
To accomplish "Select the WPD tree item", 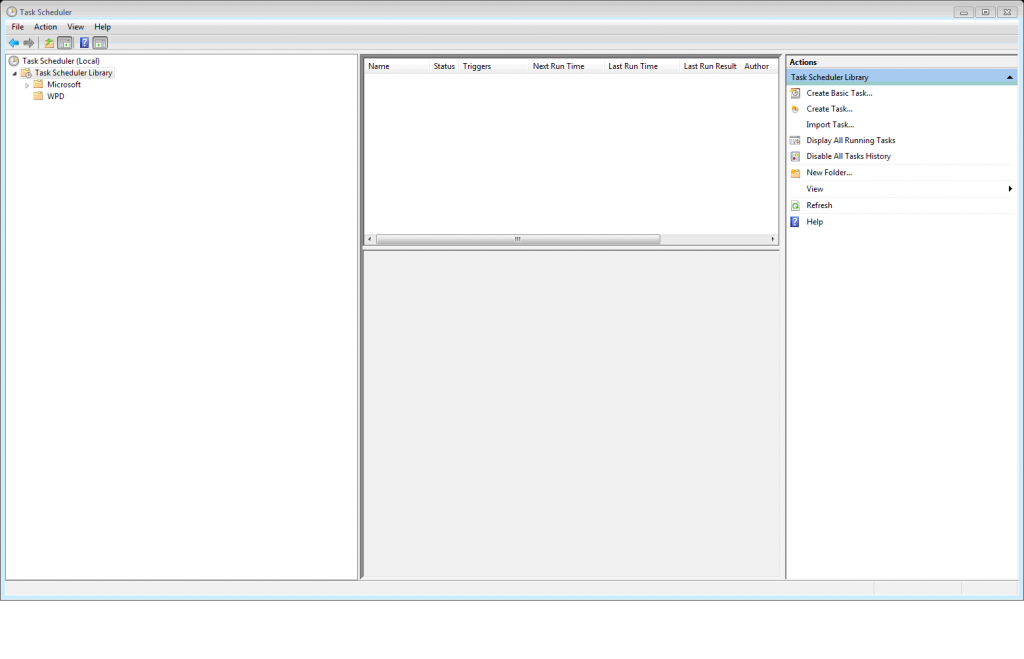I will tap(56, 96).
